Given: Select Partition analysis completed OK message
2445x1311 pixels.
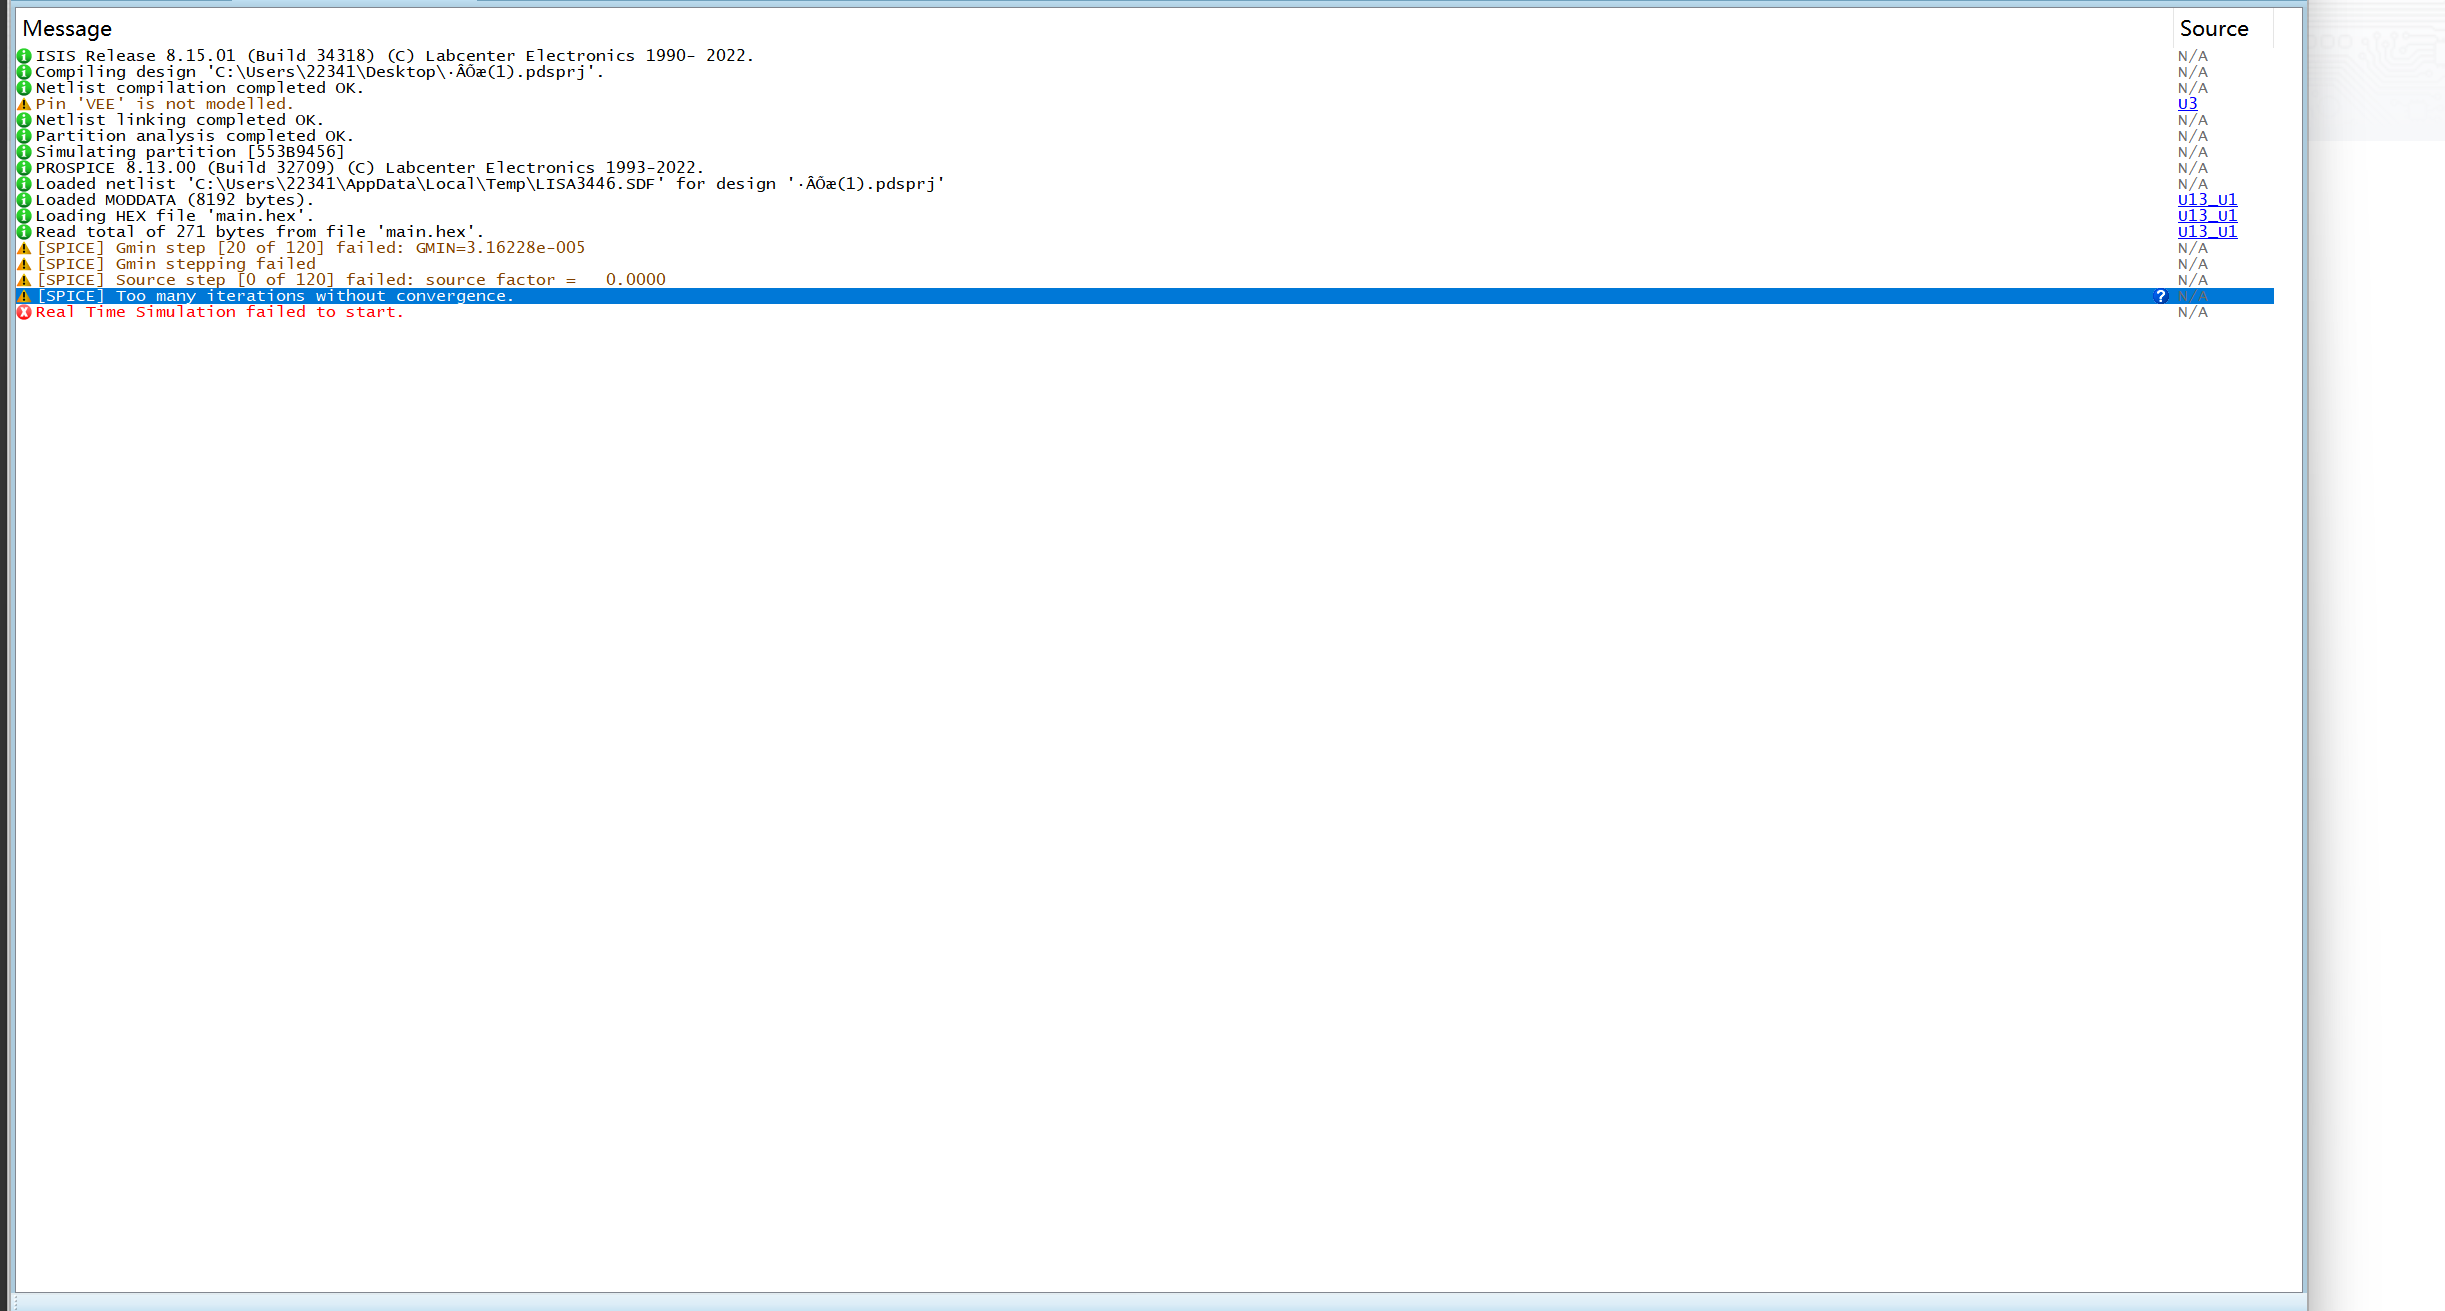Looking at the screenshot, I should [x=195, y=136].
